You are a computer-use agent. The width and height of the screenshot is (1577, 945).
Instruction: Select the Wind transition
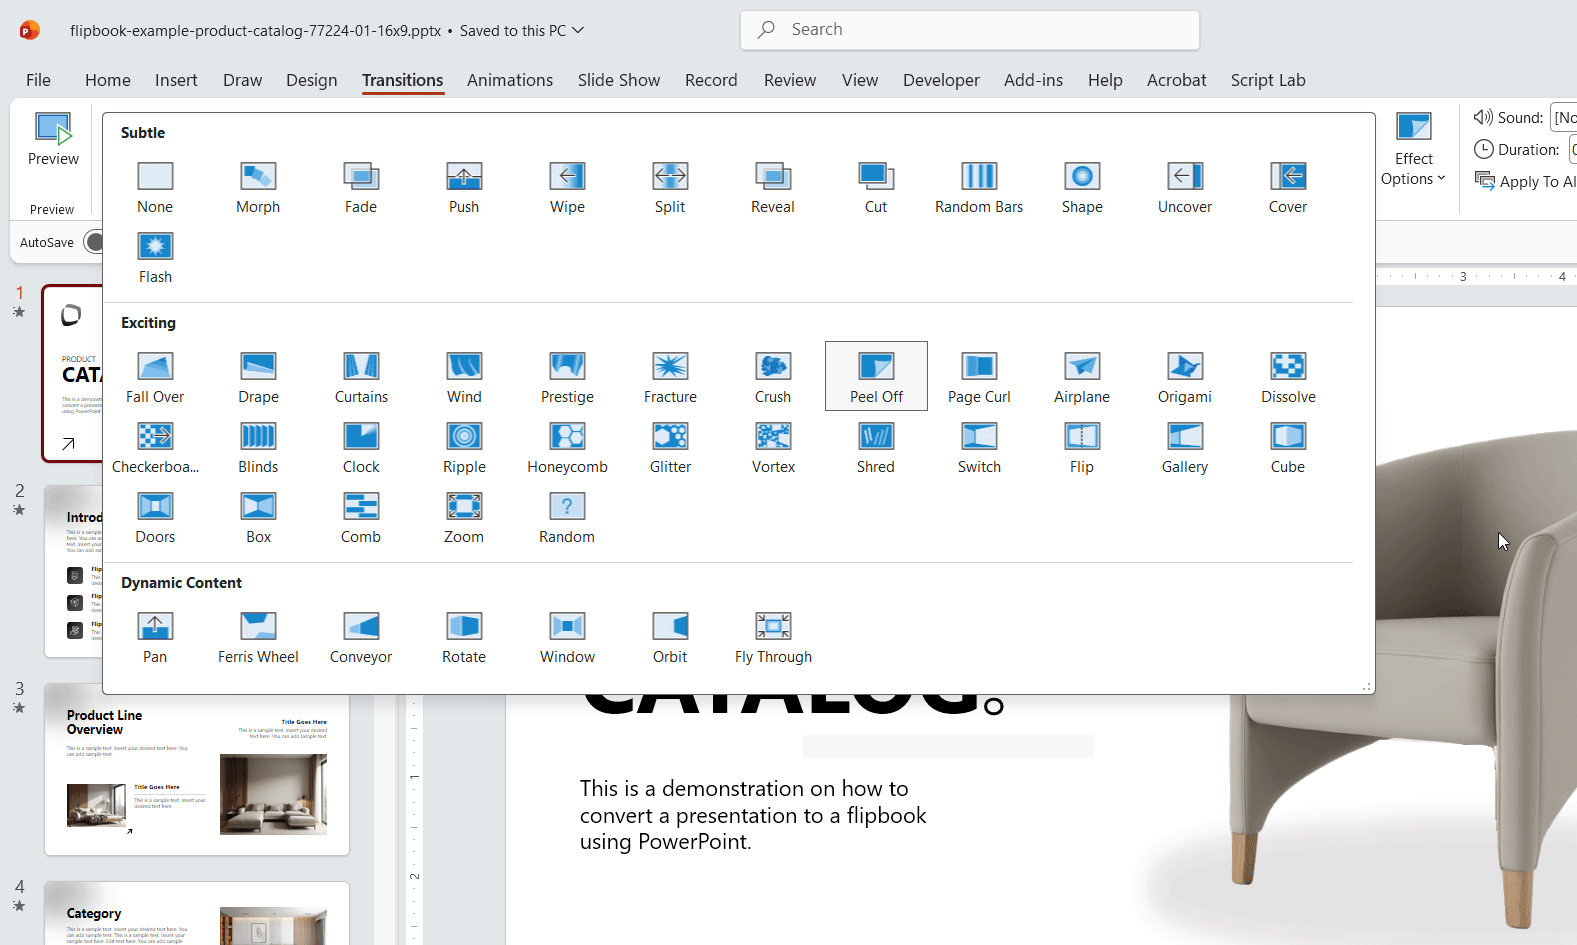click(464, 377)
